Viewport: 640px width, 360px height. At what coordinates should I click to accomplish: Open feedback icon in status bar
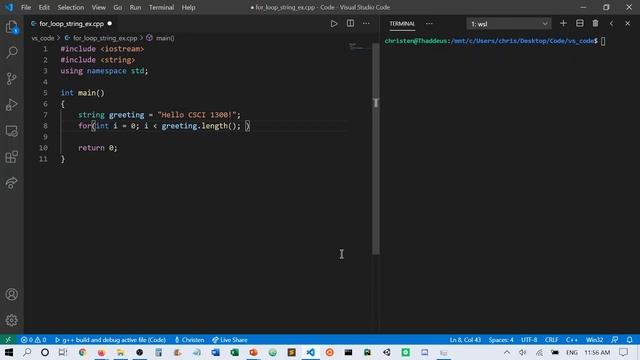tap(614, 340)
